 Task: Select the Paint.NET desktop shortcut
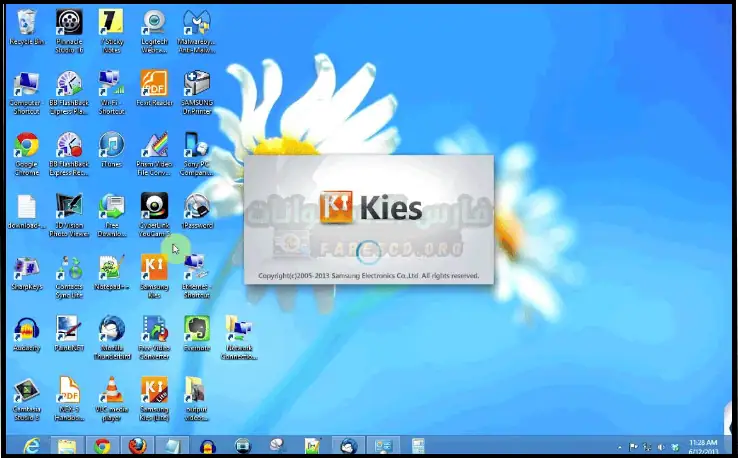pyautogui.click(x=68, y=329)
